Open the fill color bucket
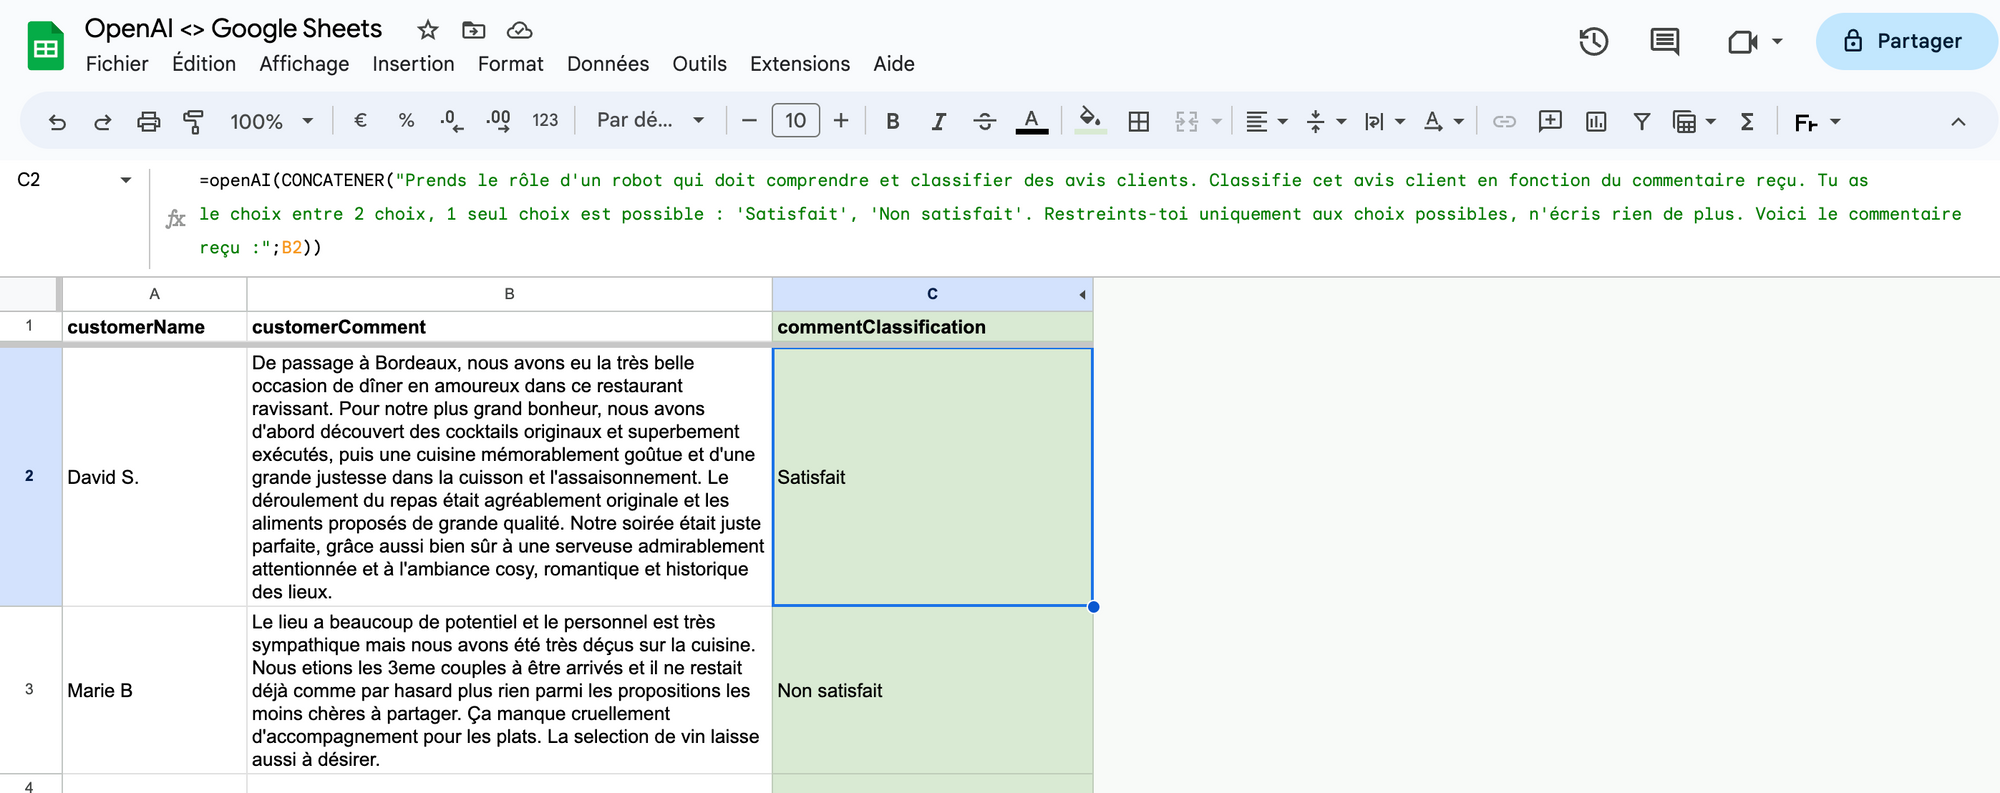This screenshot has width=2000, height=793. 1090,120
